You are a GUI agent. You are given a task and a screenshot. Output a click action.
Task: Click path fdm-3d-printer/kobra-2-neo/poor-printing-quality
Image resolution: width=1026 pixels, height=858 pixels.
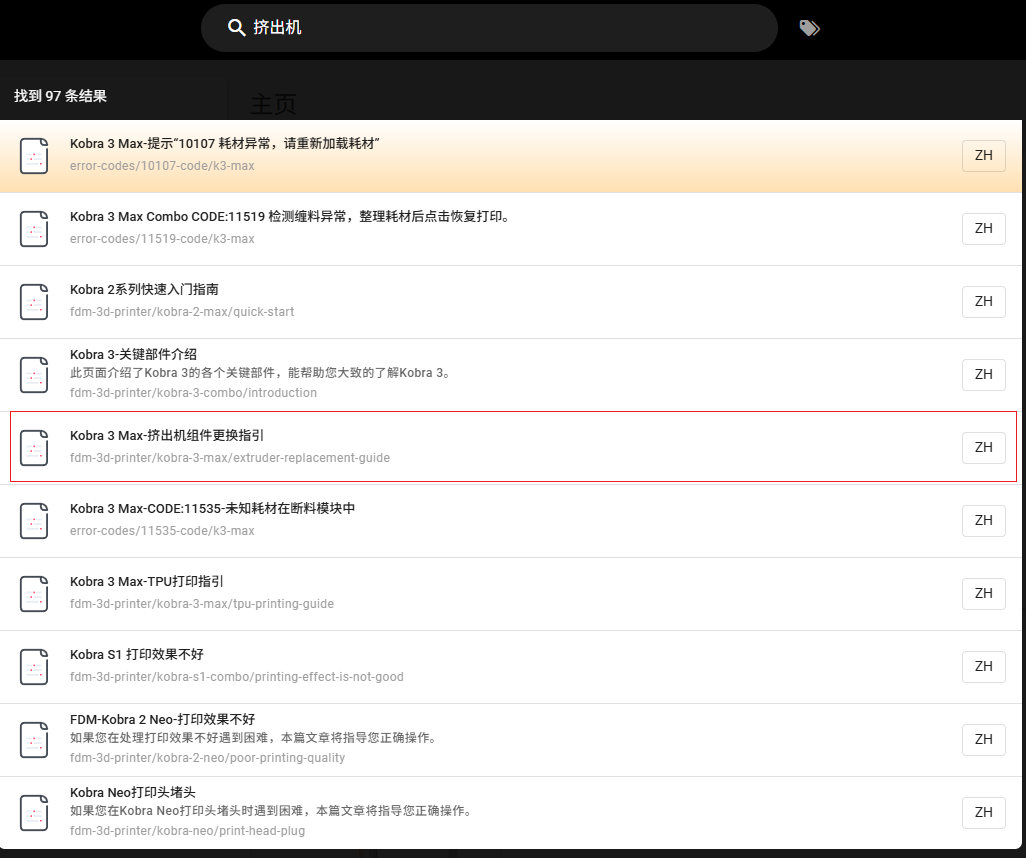207,758
